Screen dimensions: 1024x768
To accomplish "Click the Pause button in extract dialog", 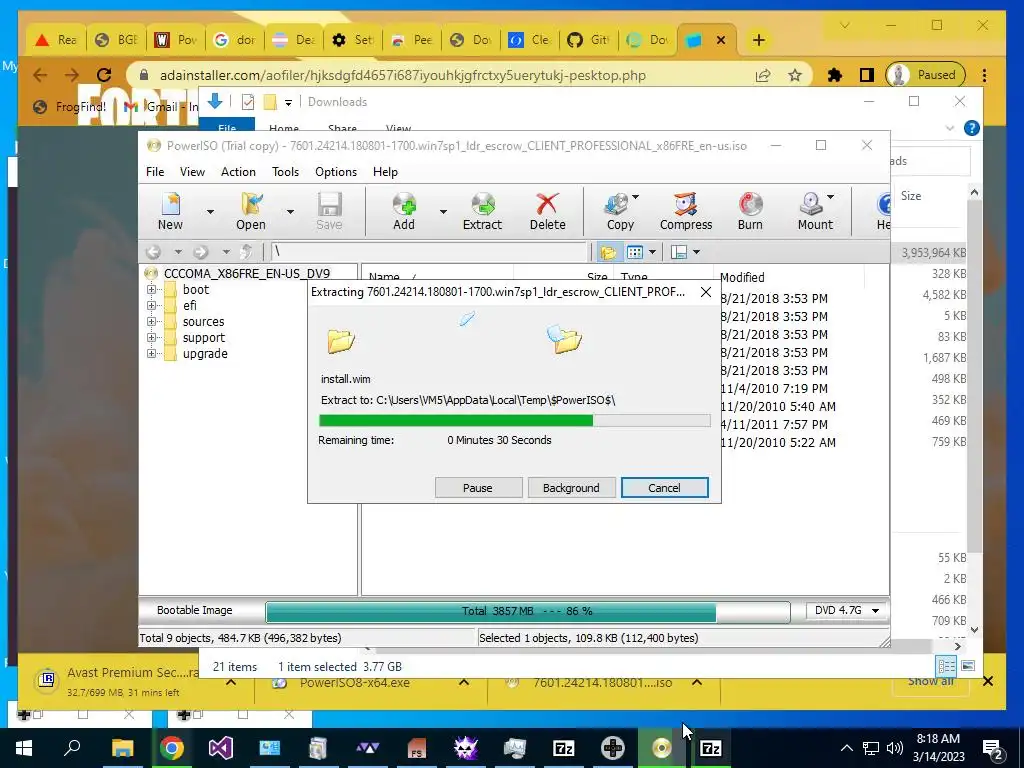I will click(x=478, y=488).
